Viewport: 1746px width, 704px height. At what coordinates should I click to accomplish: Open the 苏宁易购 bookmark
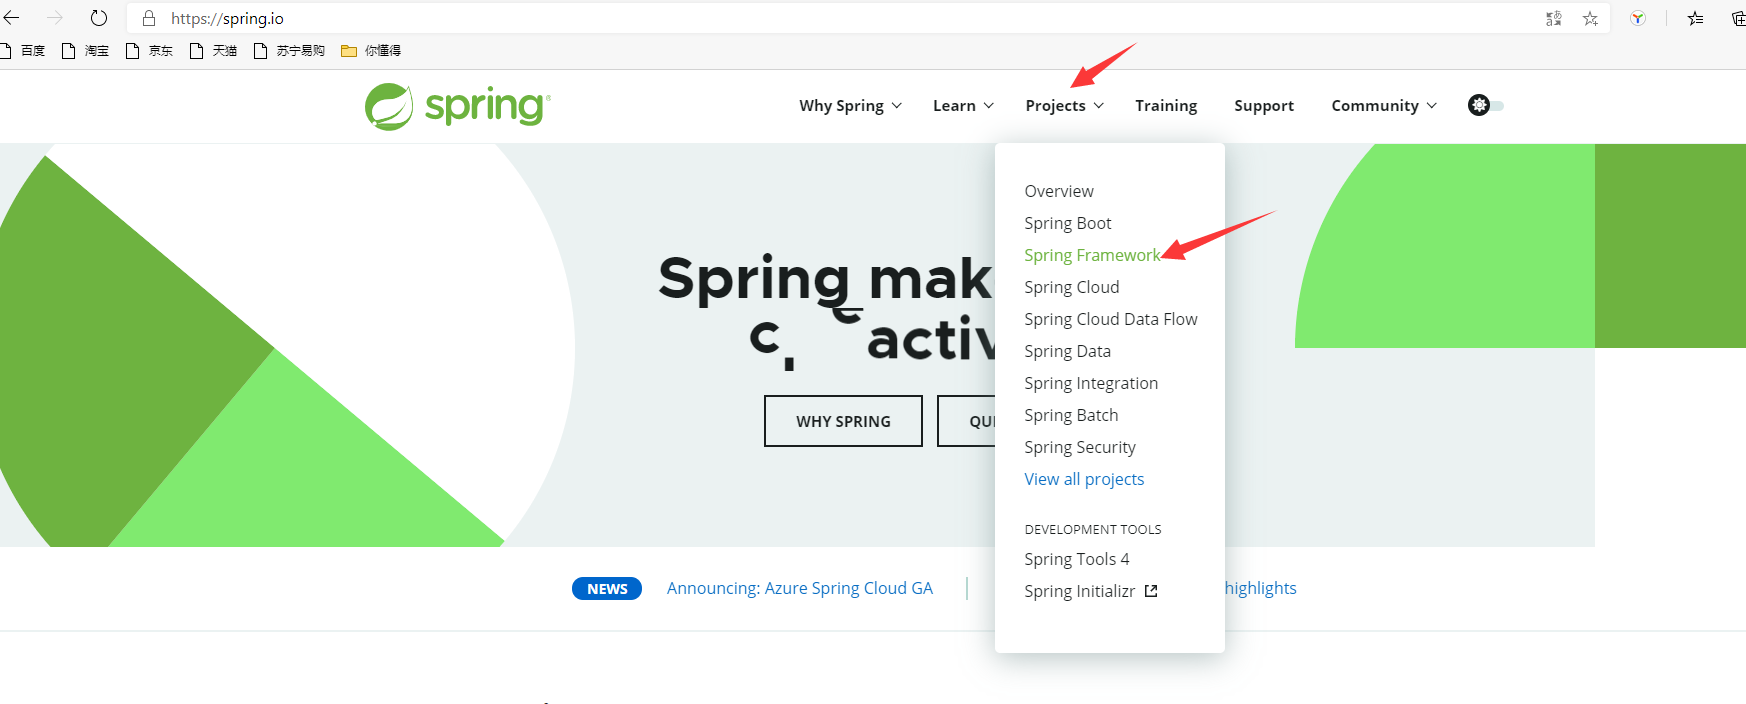coord(289,51)
